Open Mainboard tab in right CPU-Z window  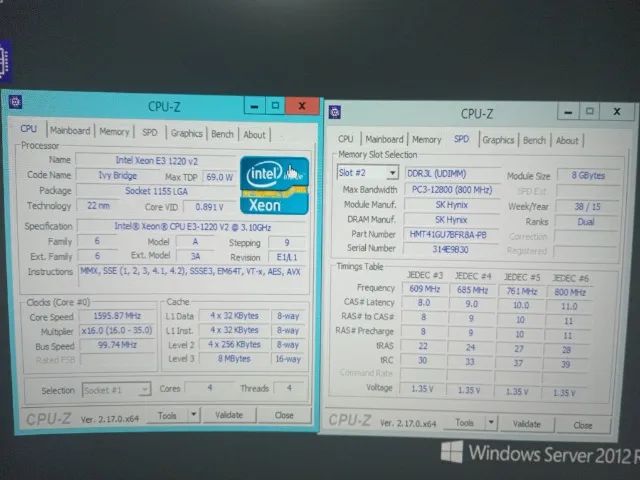tap(384, 139)
